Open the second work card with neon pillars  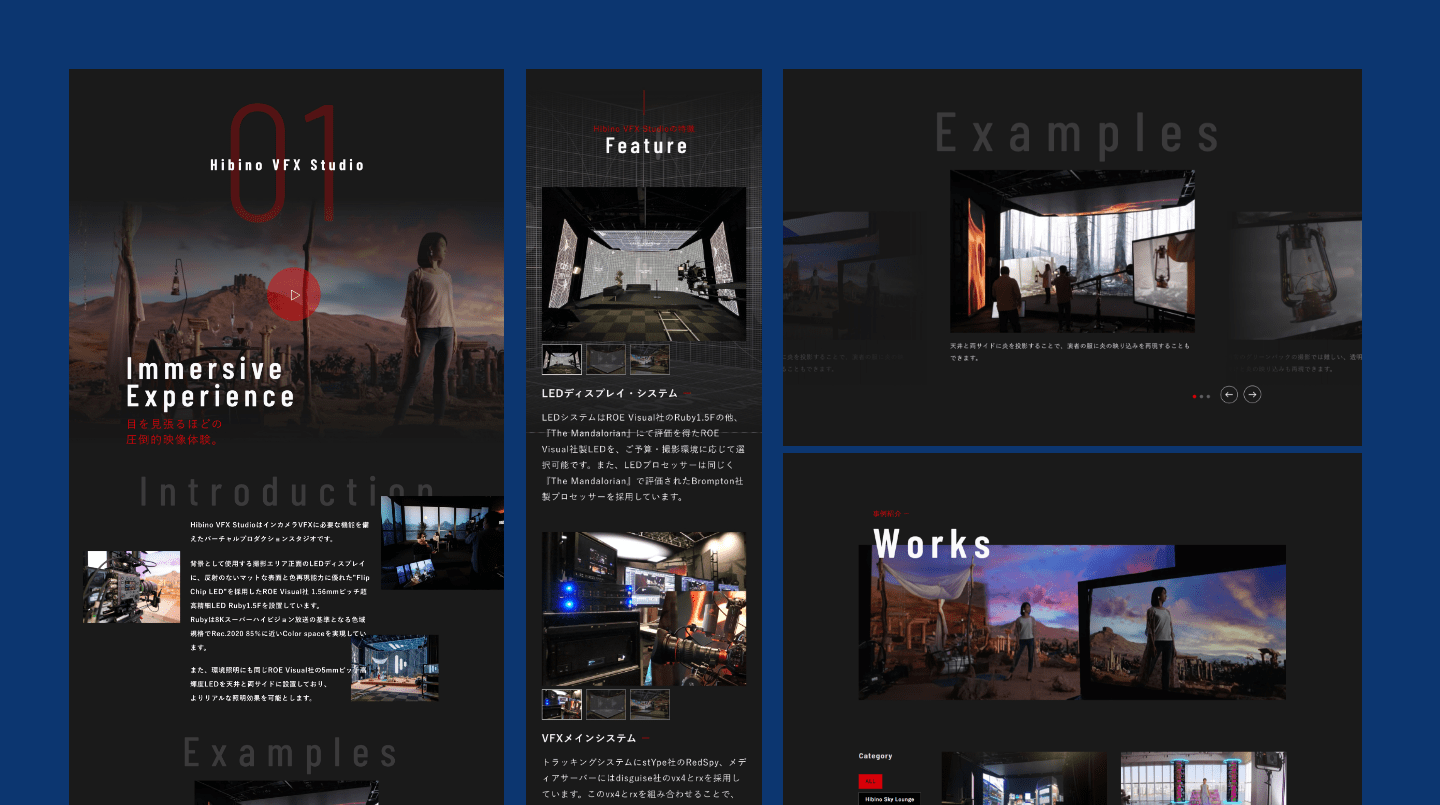tap(1202, 778)
